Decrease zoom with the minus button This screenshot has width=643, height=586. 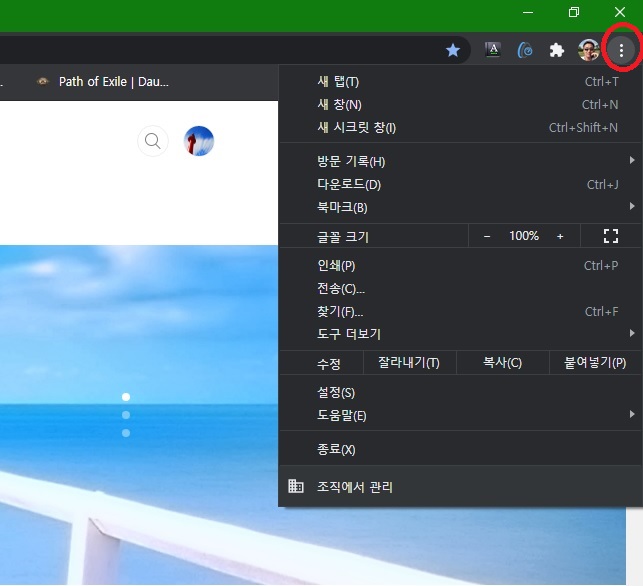click(x=487, y=236)
